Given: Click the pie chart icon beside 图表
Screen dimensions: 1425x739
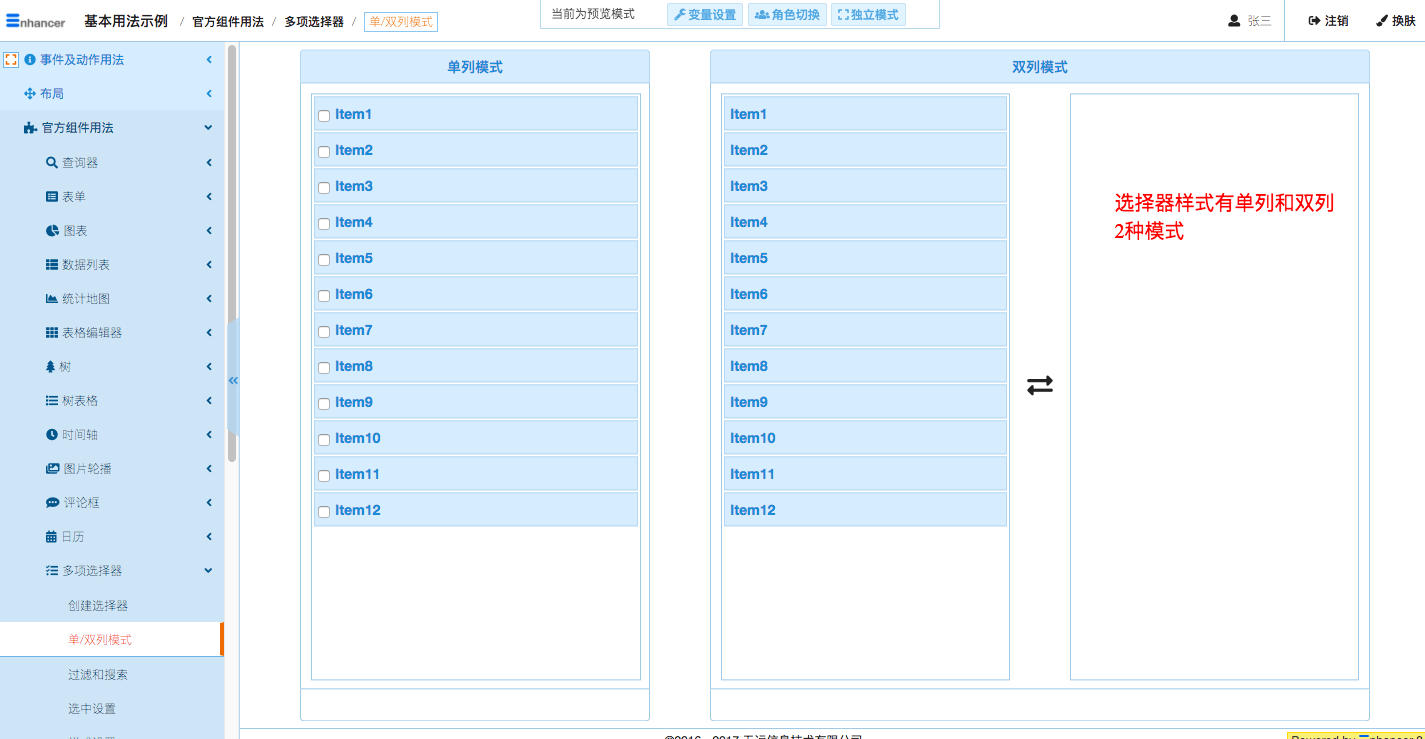Looking at the screenshot, I should pyautogui.click(x=52, y=231).
